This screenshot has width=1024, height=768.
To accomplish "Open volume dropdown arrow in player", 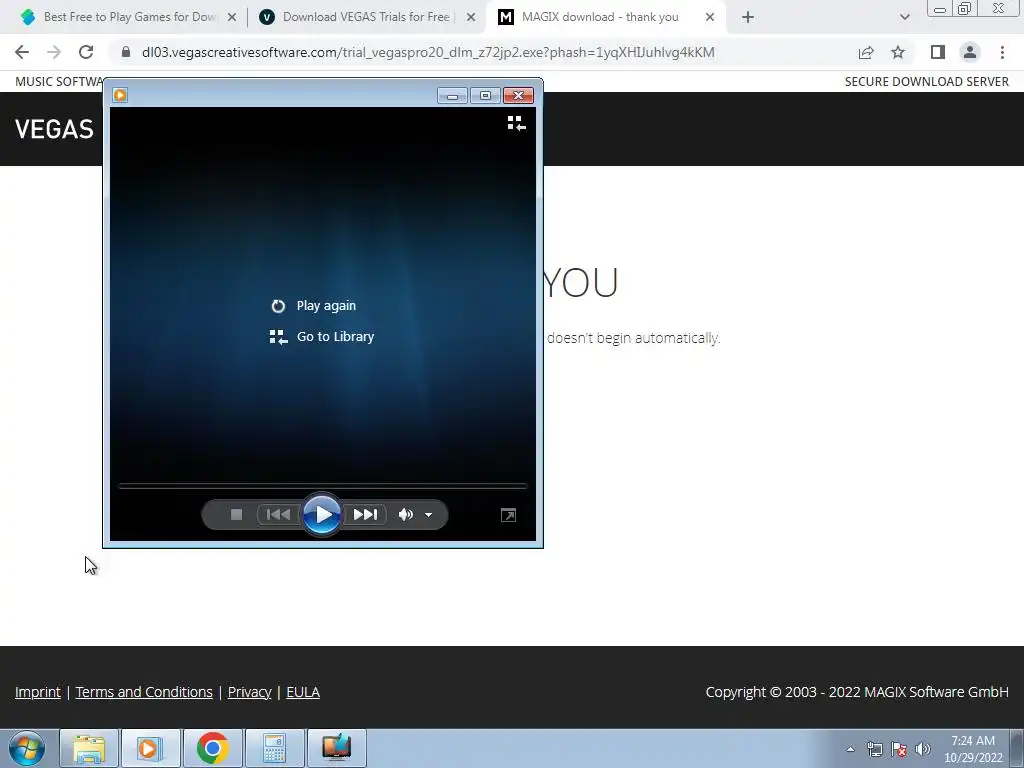I will click(428, 515).
